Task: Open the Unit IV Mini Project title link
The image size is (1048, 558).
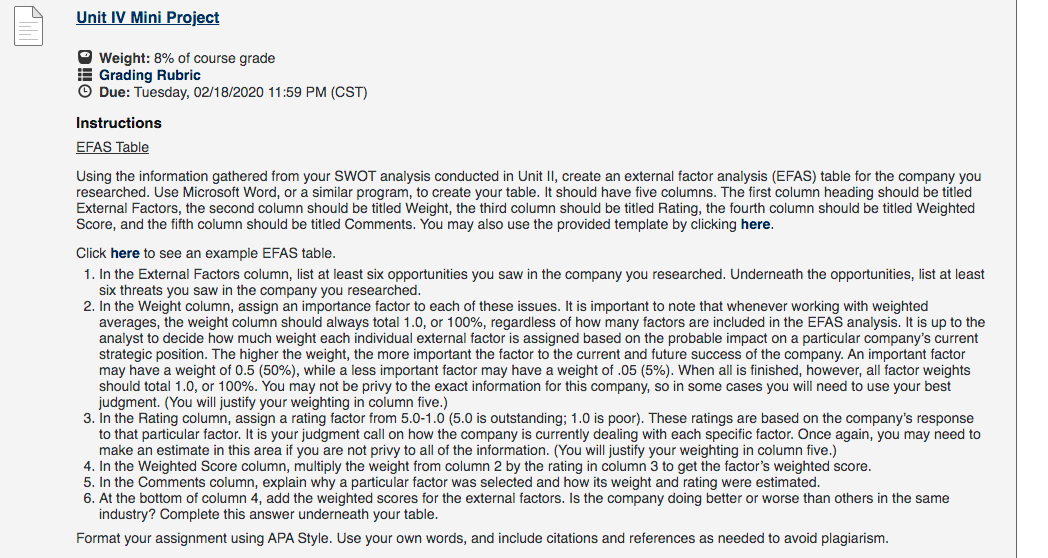Action: [148, 17]
